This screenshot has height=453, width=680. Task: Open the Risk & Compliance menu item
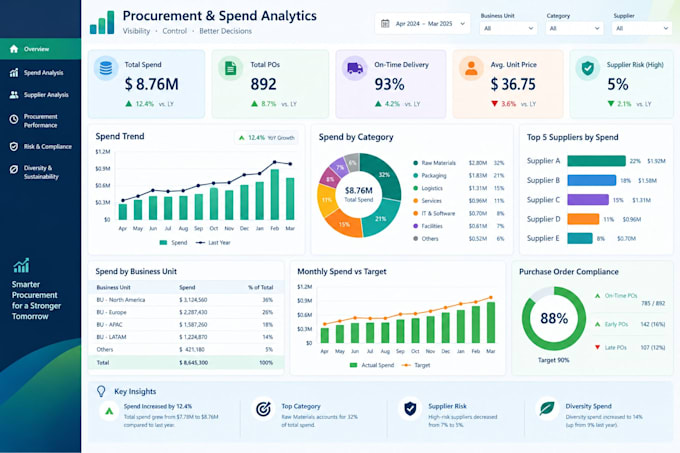click(x=40, y=147)
